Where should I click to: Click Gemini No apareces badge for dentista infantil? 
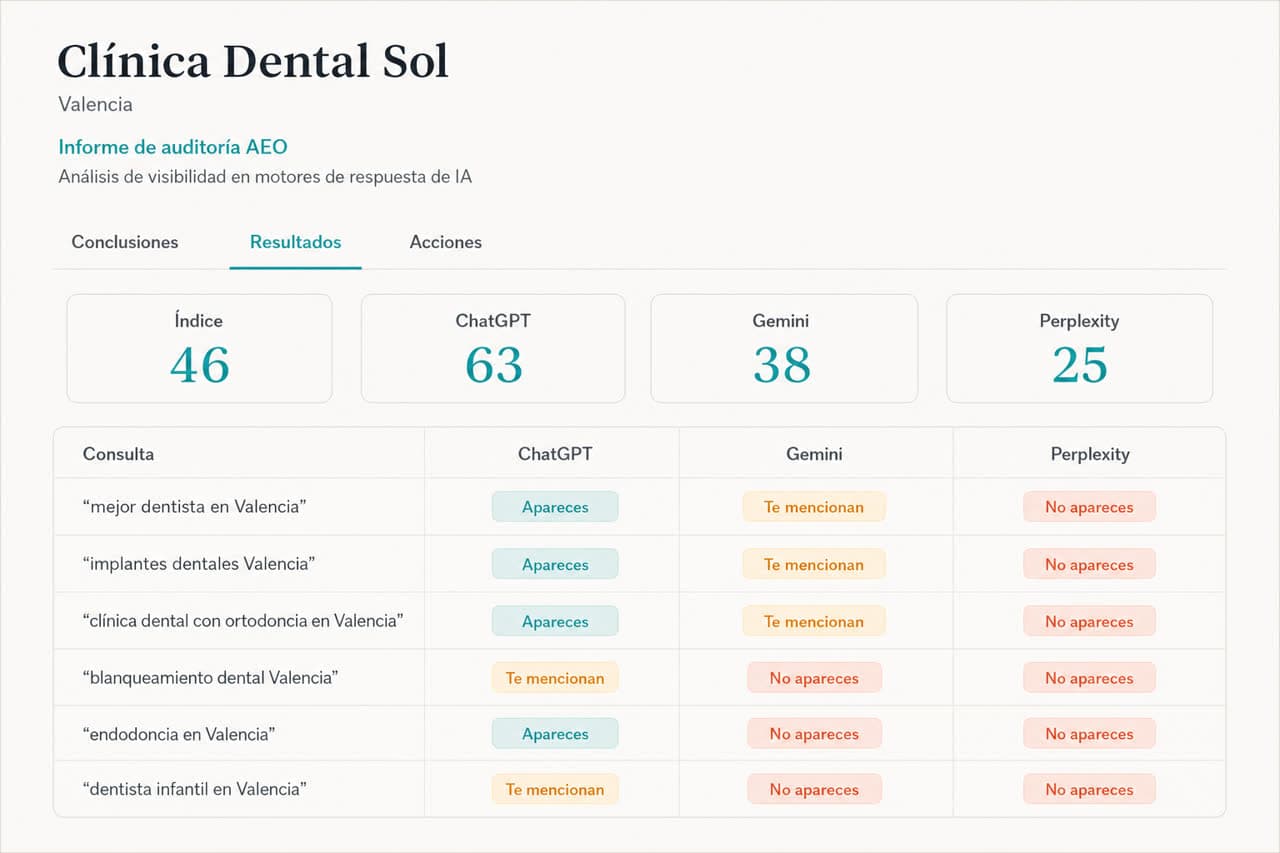[814, 789]
